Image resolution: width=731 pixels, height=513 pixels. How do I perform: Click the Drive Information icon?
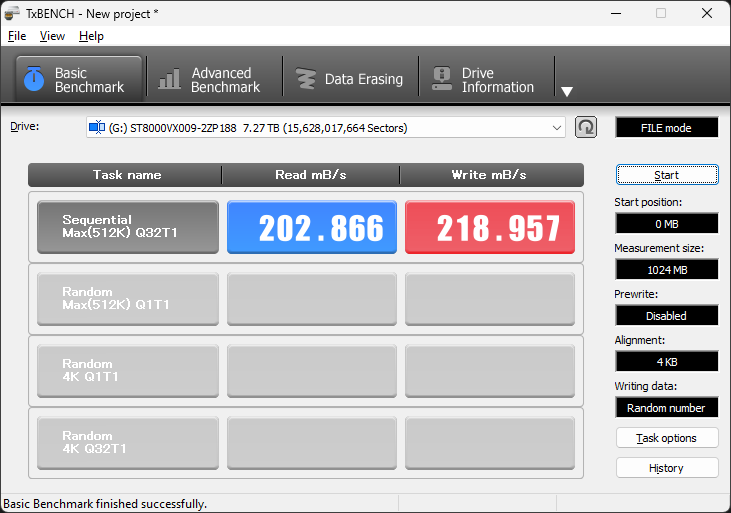(440, 79)
